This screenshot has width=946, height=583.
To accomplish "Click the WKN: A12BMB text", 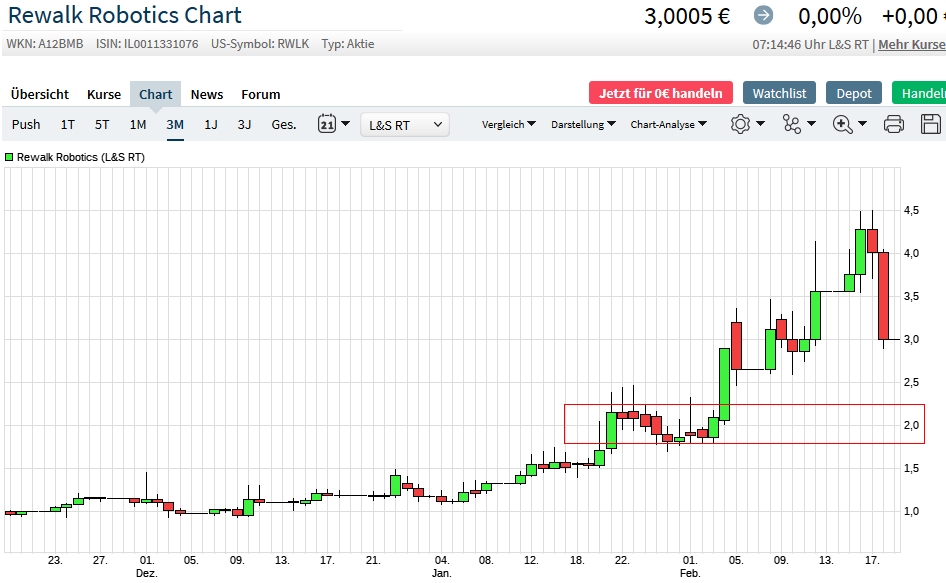I will pyautogui.click(x=45, y=44).
